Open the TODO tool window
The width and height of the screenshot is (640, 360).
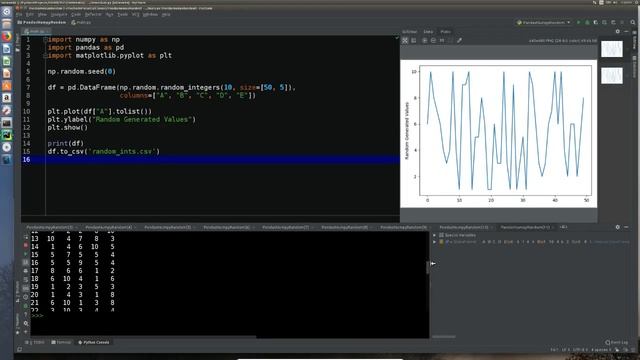(35, 342)
